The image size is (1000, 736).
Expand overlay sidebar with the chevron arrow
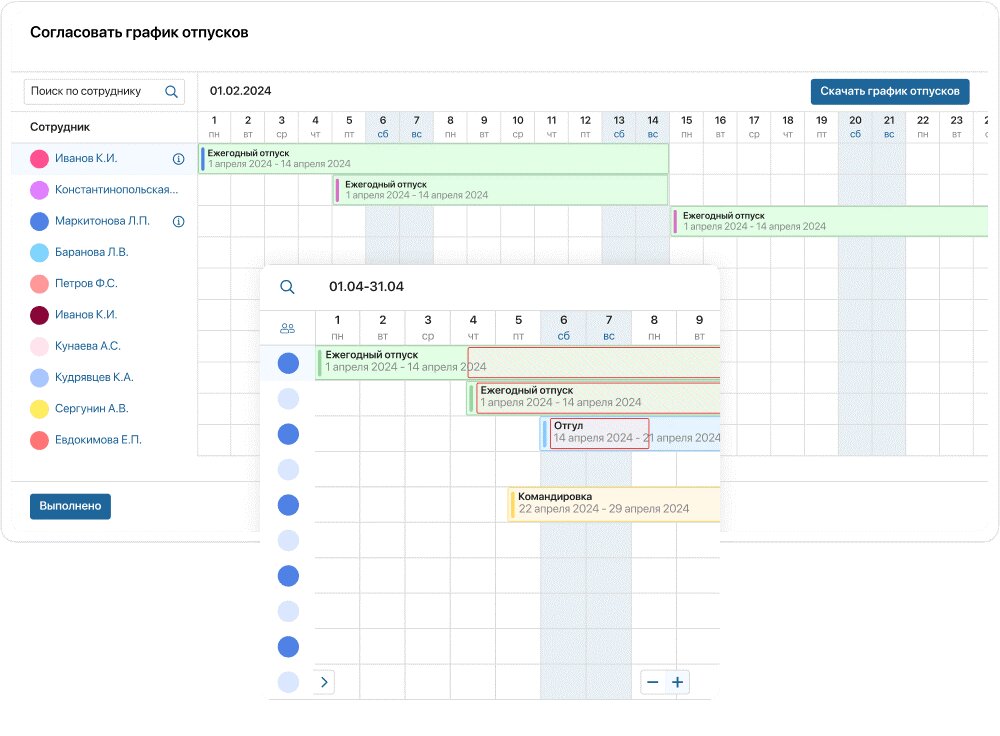(325, 682)
